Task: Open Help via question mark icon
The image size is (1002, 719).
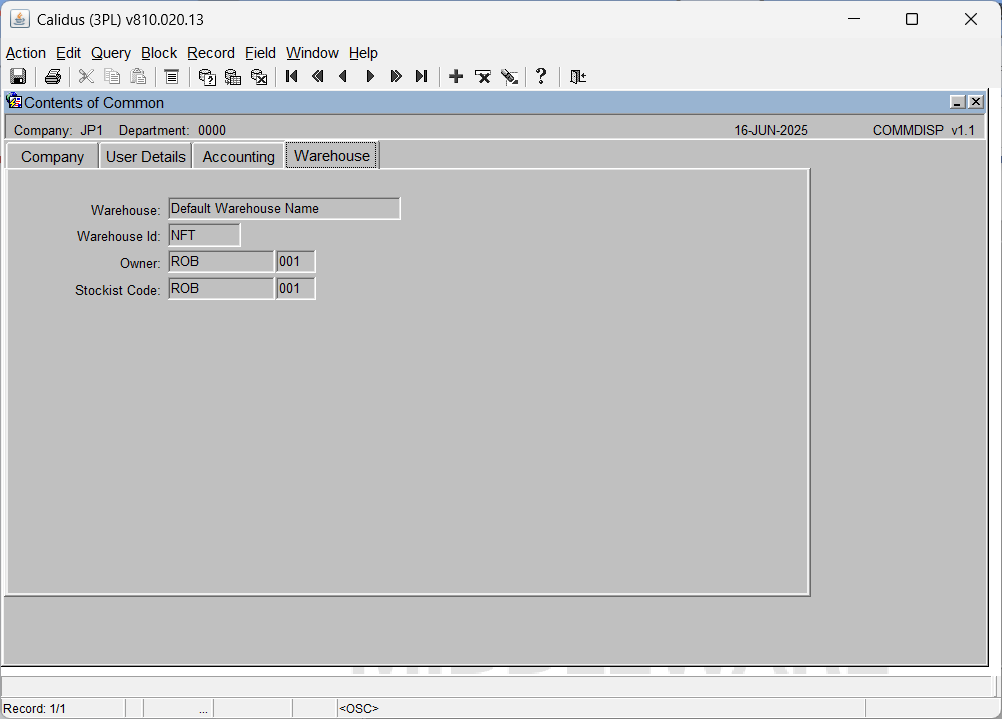Action: (x=541, y=77)
